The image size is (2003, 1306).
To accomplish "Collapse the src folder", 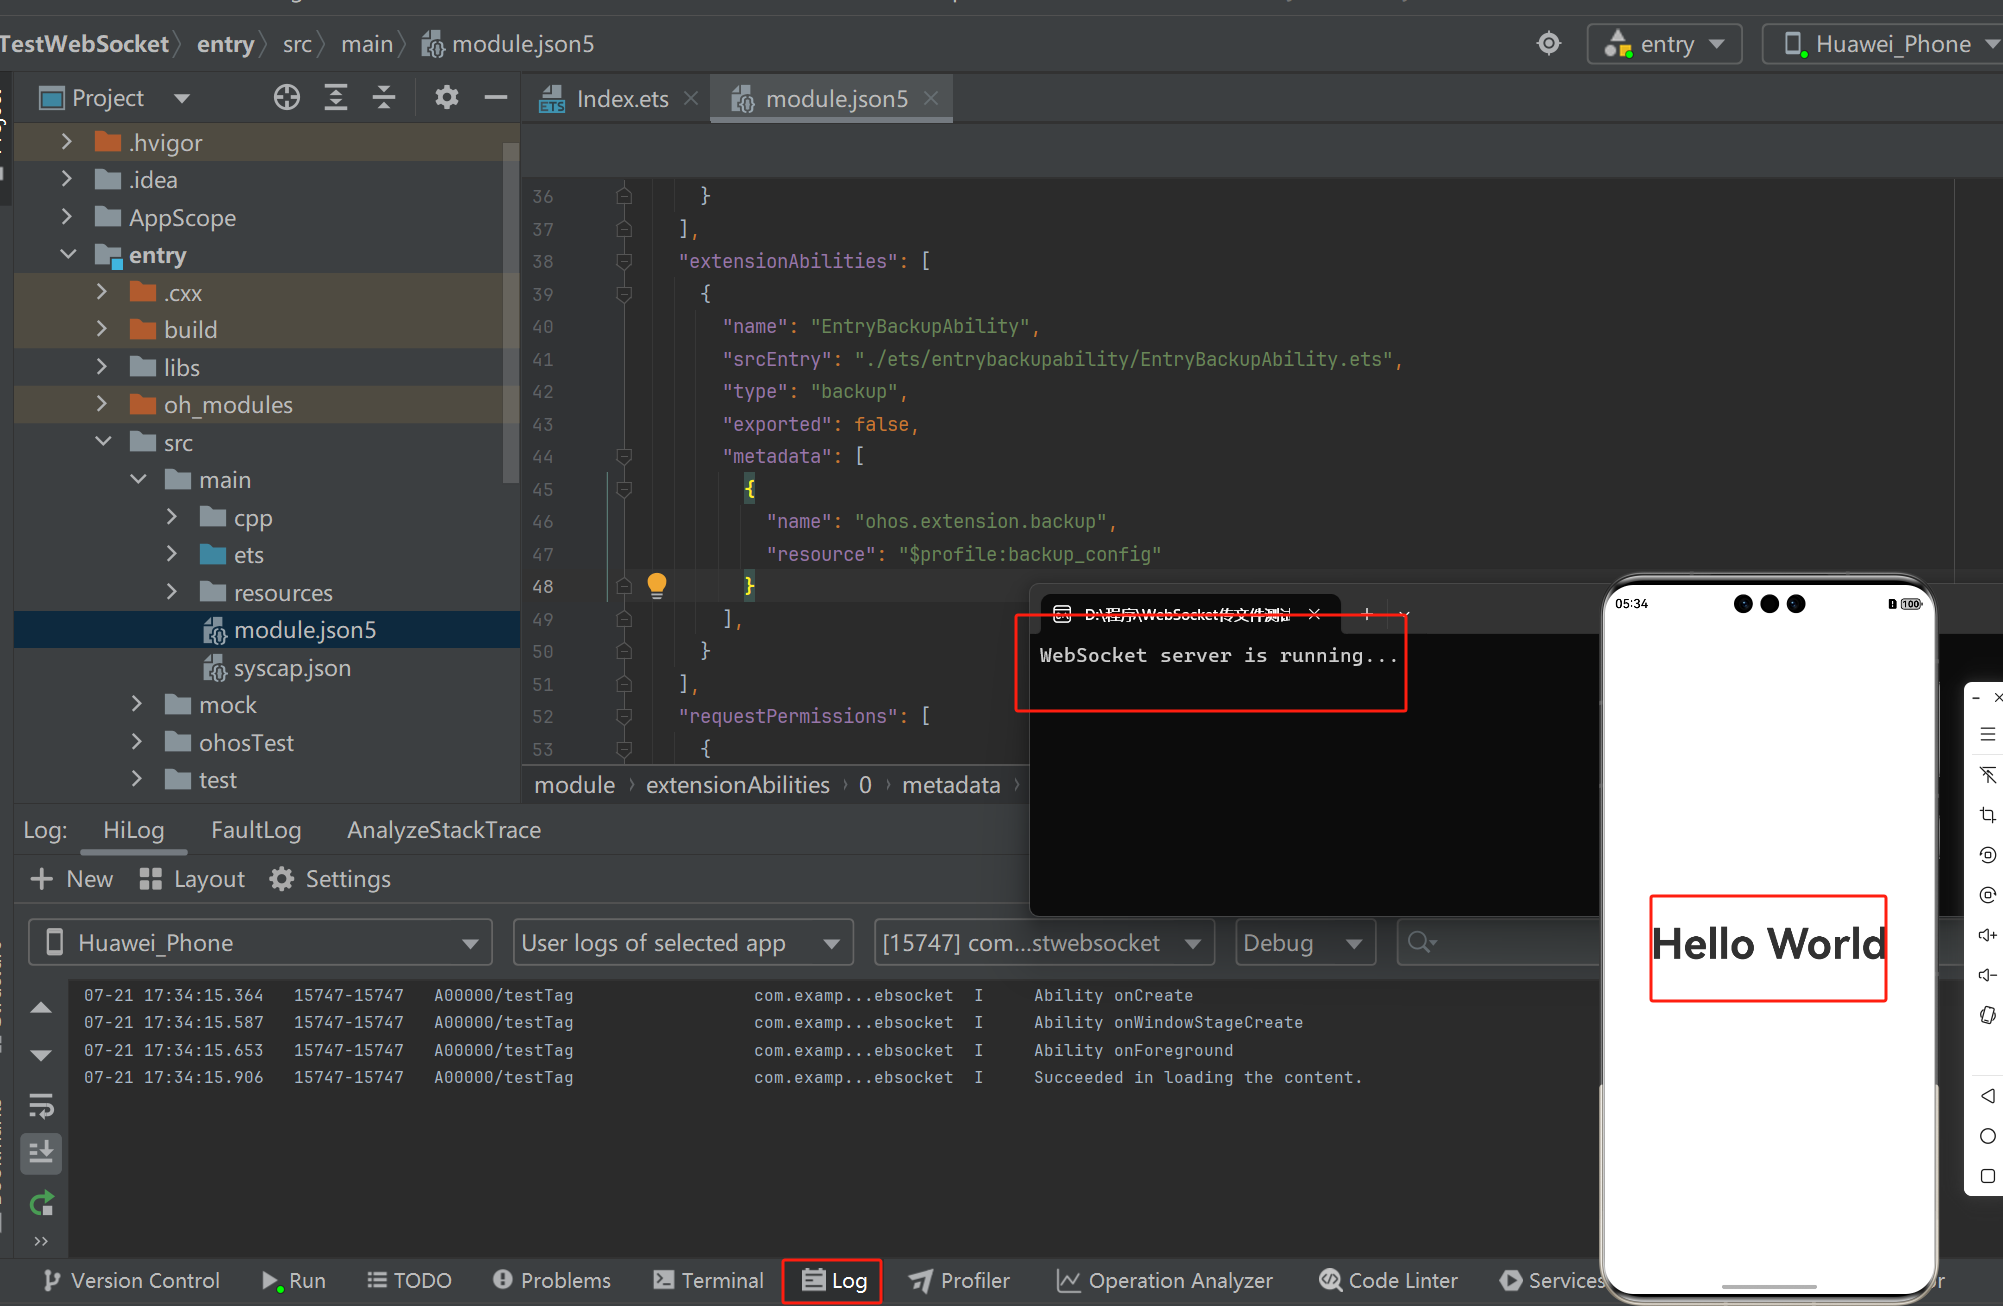I will coord(103,441).
